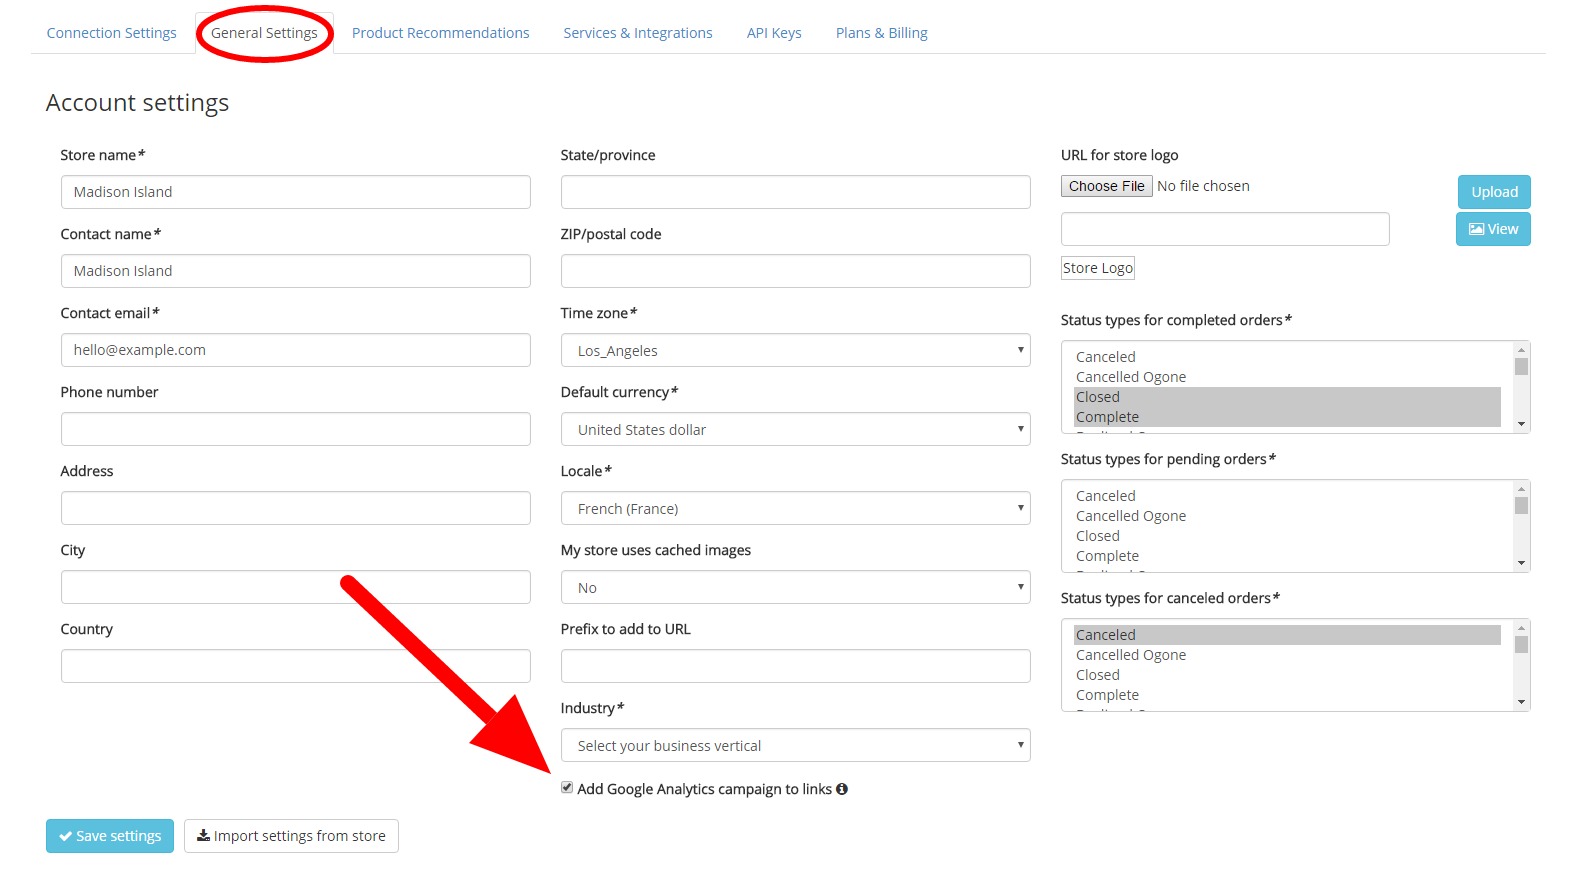Click Import settings from store button

coord(291,836)
